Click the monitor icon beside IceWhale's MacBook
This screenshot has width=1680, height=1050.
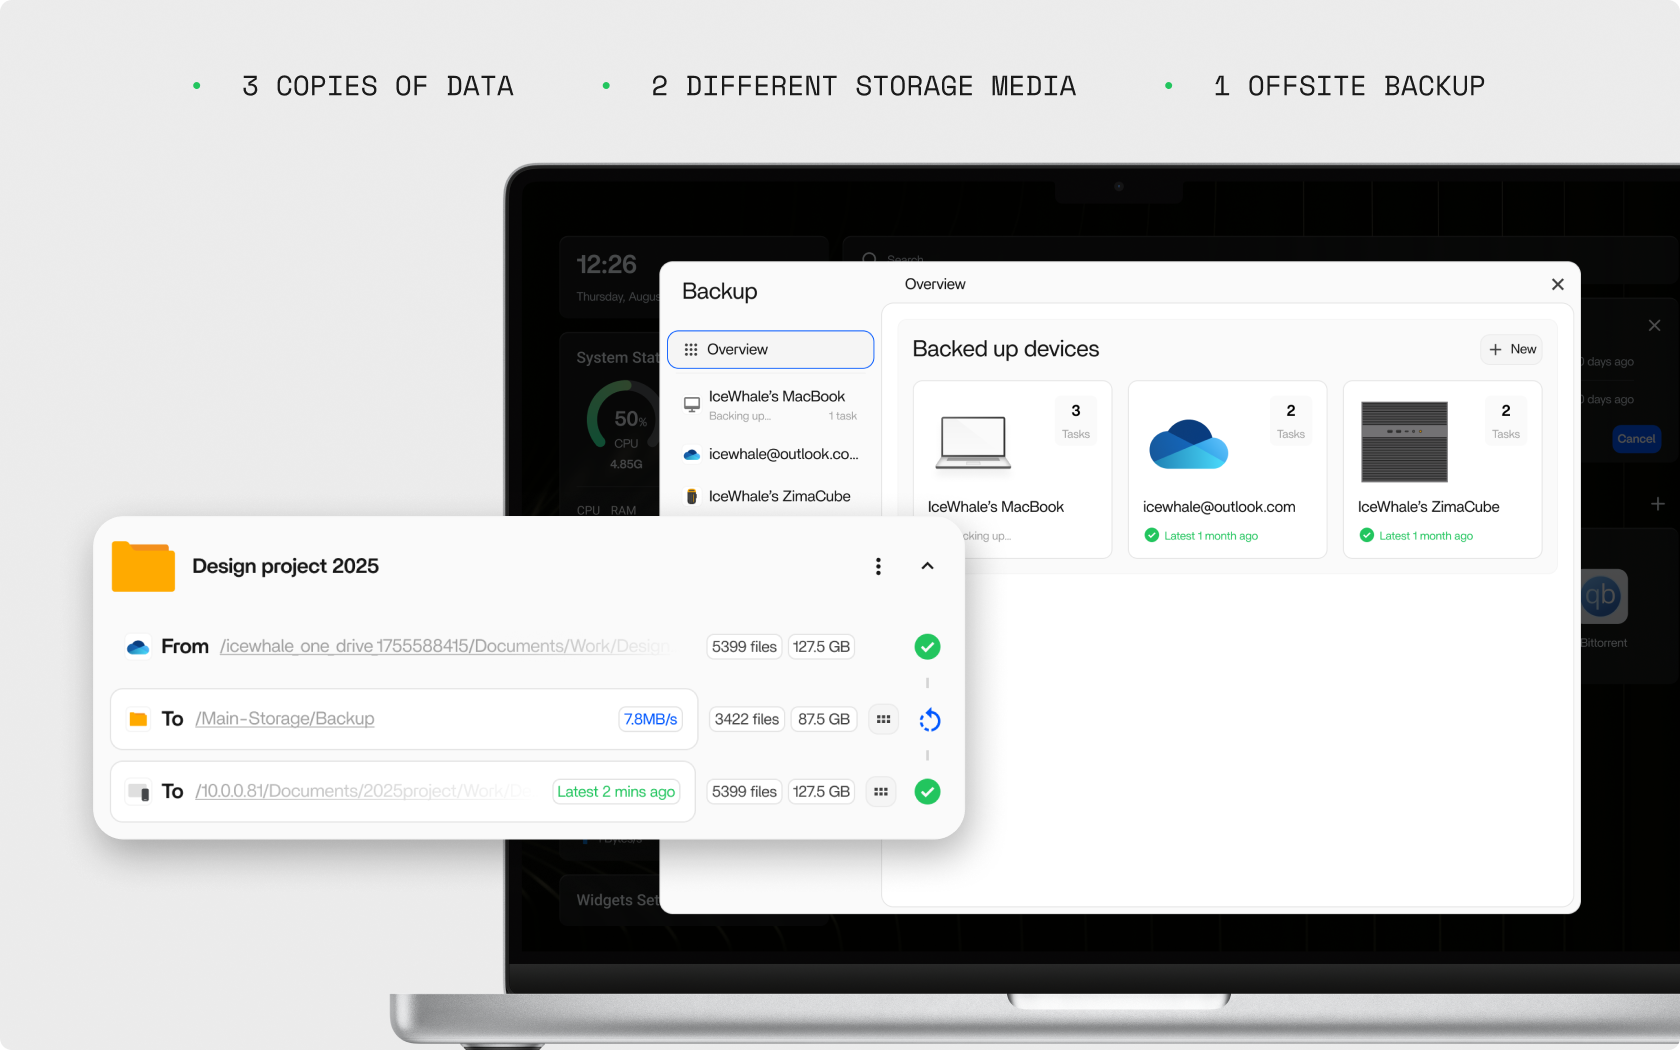coord(691,404)
